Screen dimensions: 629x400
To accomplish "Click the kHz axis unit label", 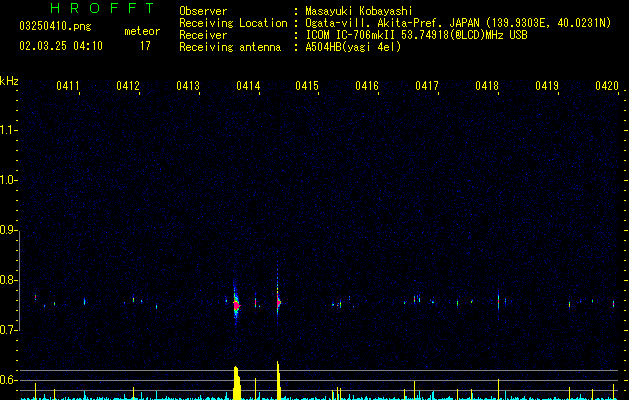I will click(x=9, y=81).
